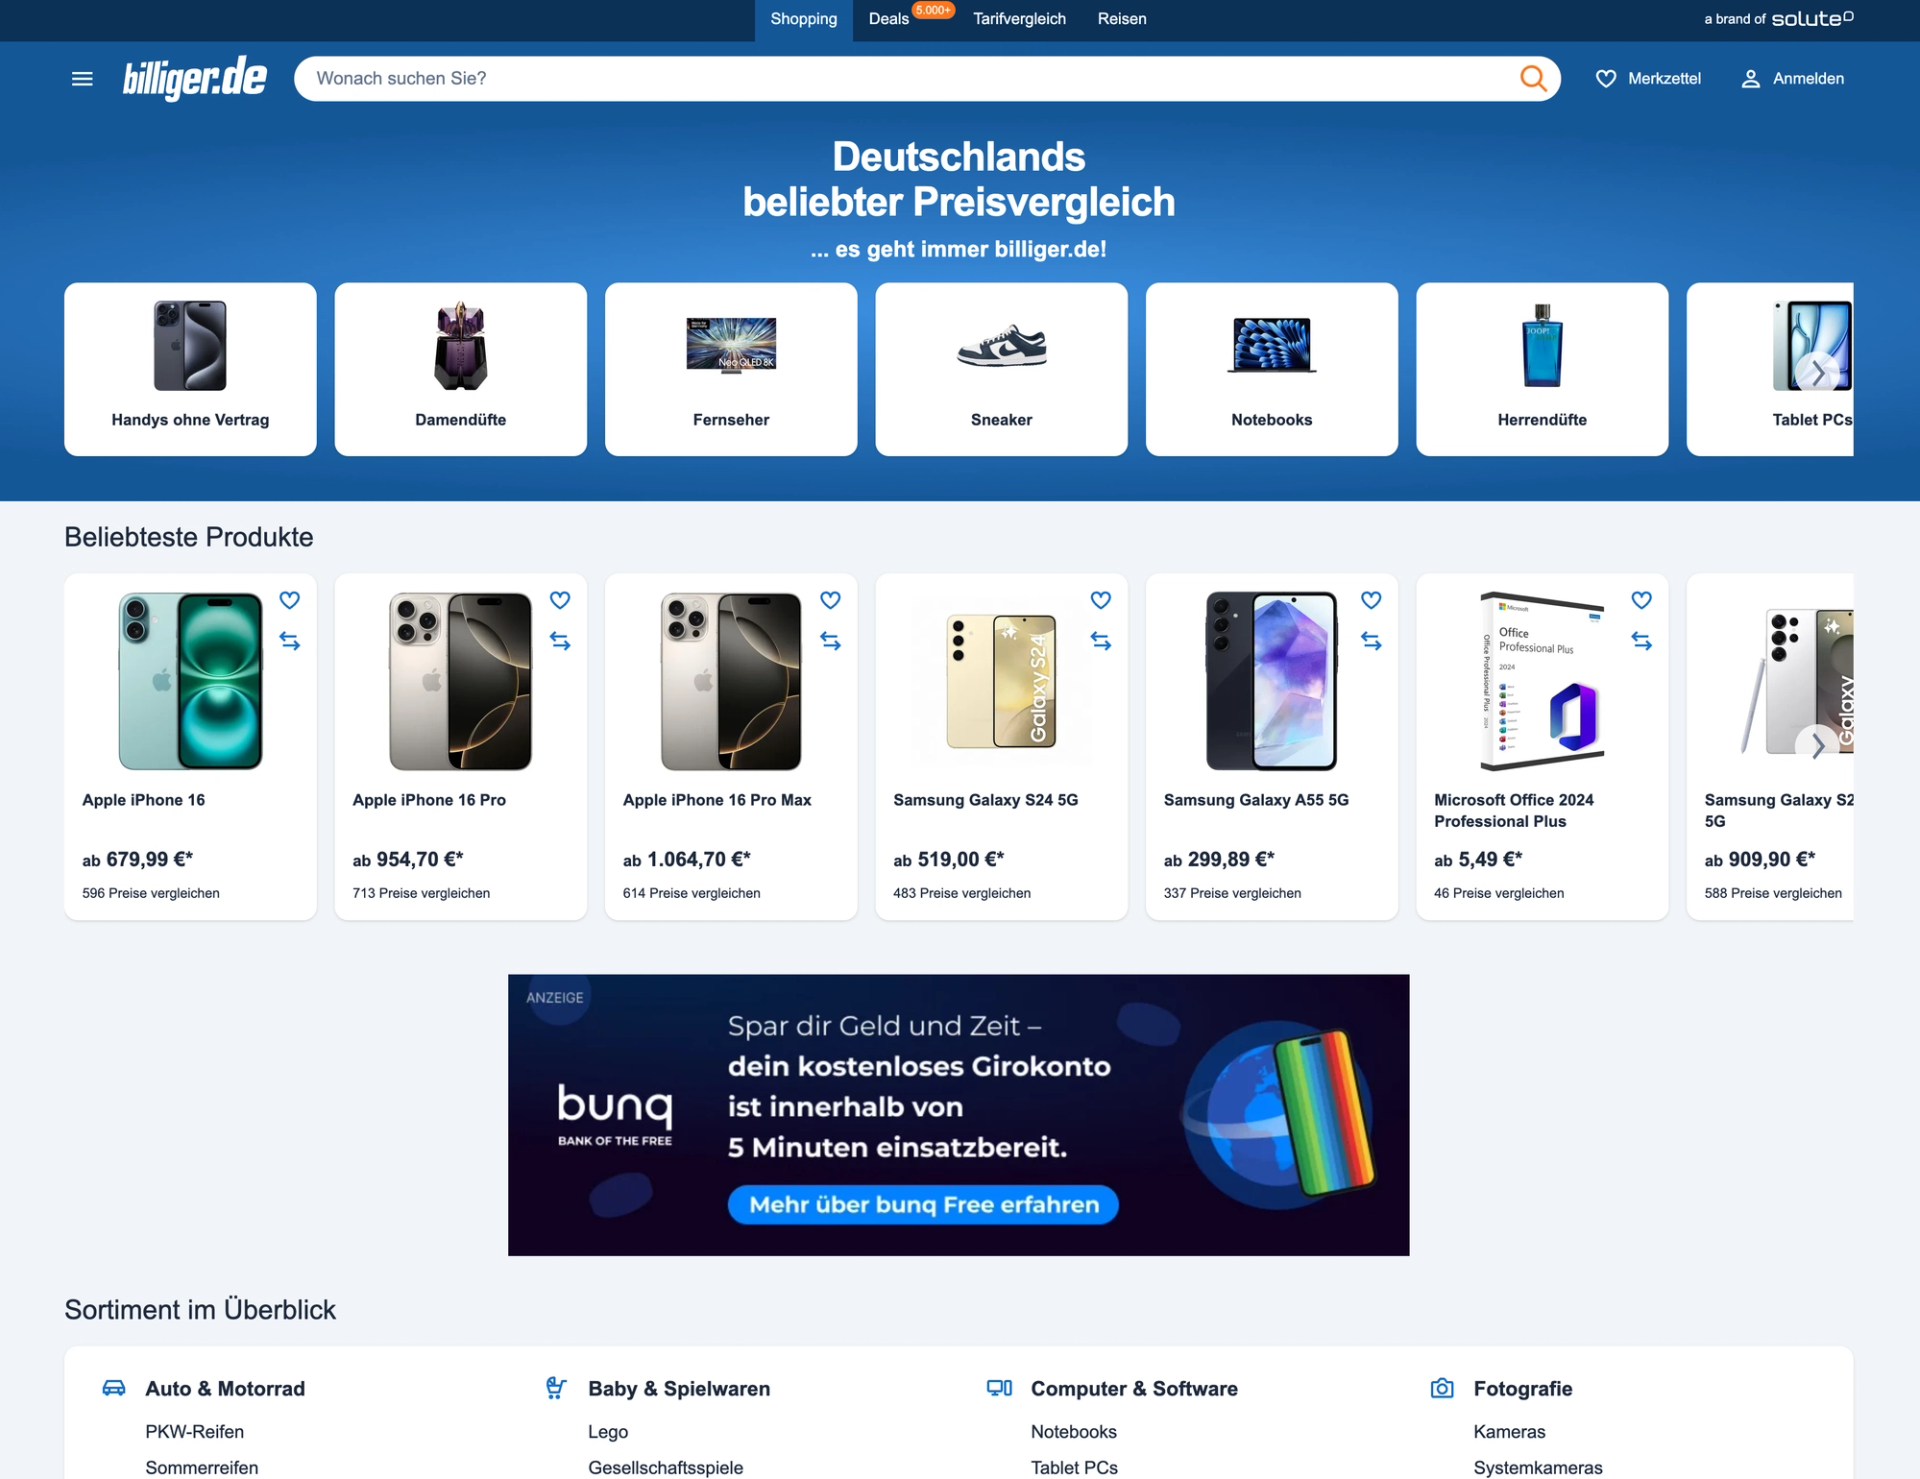Image resolution: width=1920 pixels, height=1479 pixels.
Task: Click the billiger.de logo
Action: [x=195, y=78]
